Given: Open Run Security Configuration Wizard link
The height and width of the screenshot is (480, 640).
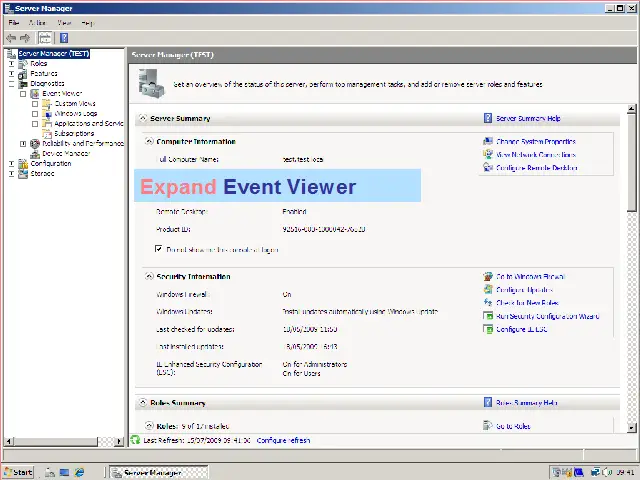Looking at the screenshot, I should click(x=548, y=316).
